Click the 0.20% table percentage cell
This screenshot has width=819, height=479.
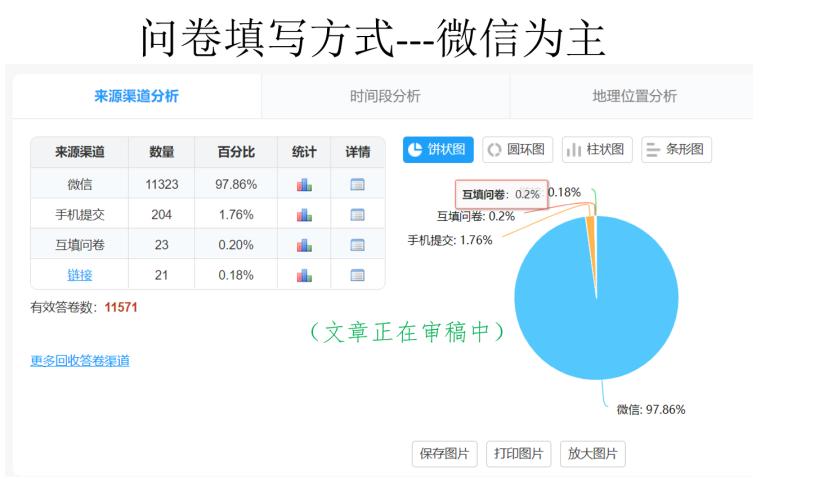(x=236, y=245)
